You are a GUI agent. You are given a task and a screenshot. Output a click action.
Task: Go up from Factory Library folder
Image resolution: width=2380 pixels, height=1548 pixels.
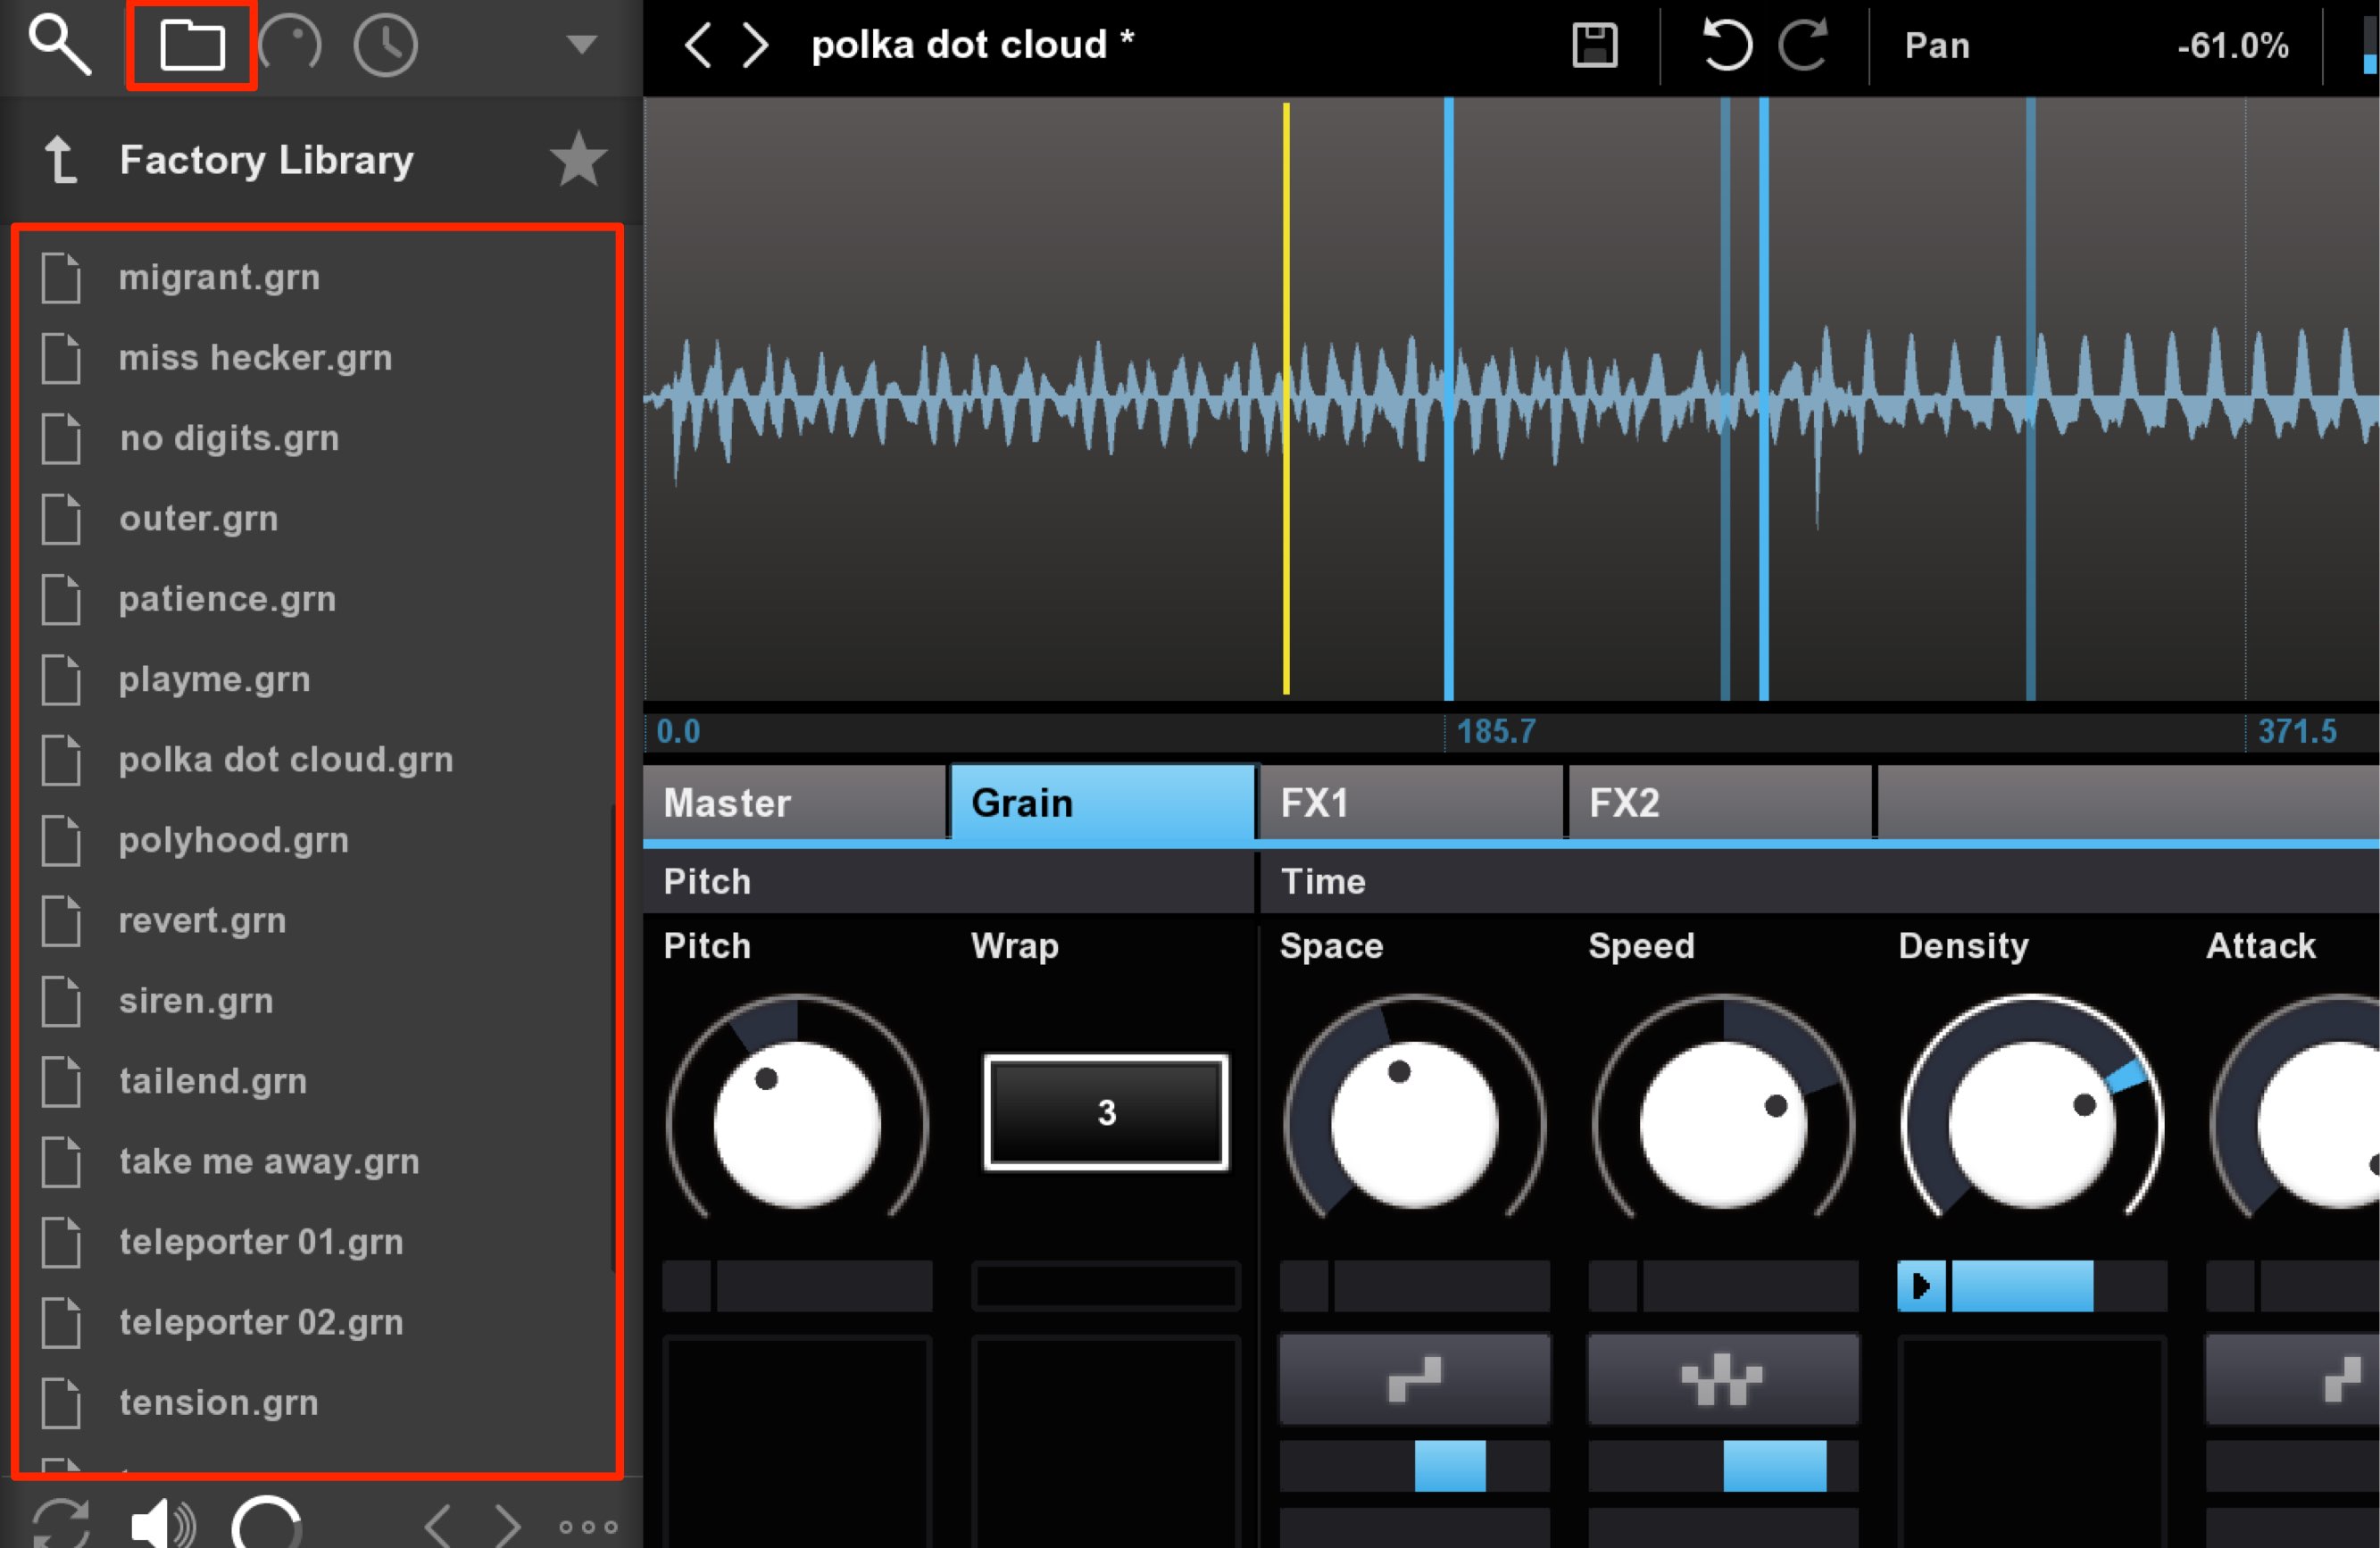coord(61,160)
